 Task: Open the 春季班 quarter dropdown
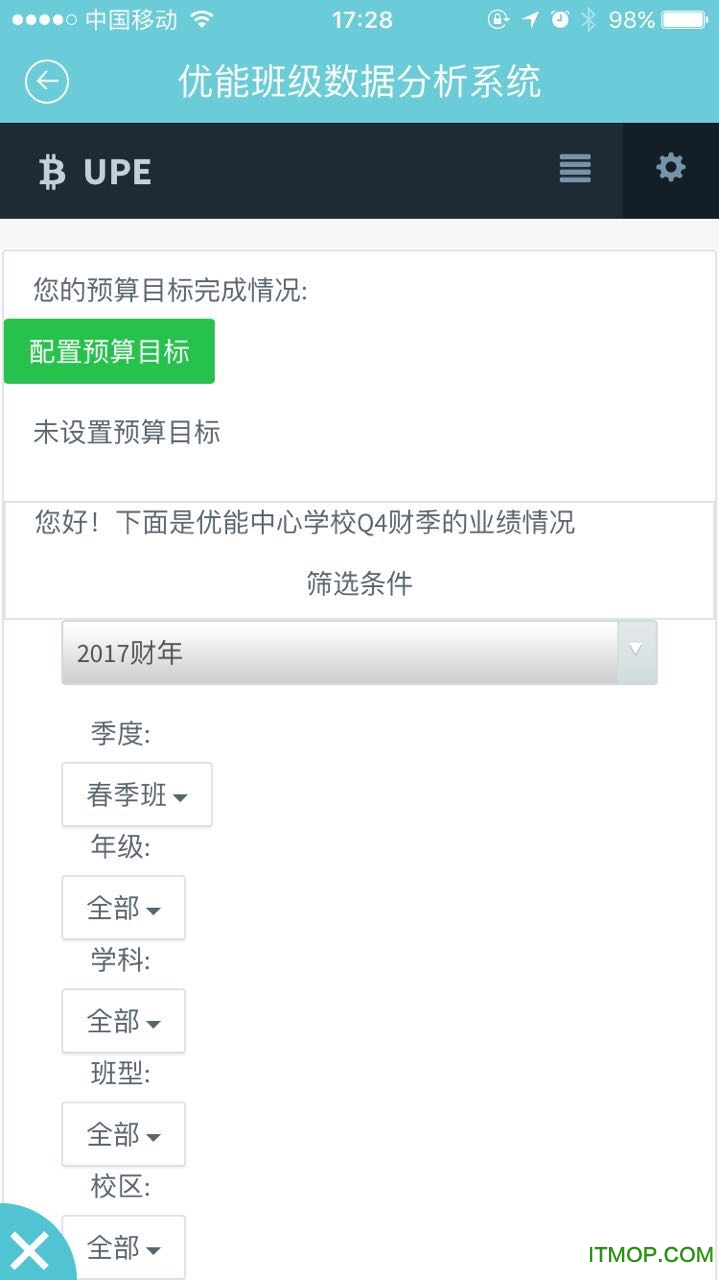[x=136, y=794]
